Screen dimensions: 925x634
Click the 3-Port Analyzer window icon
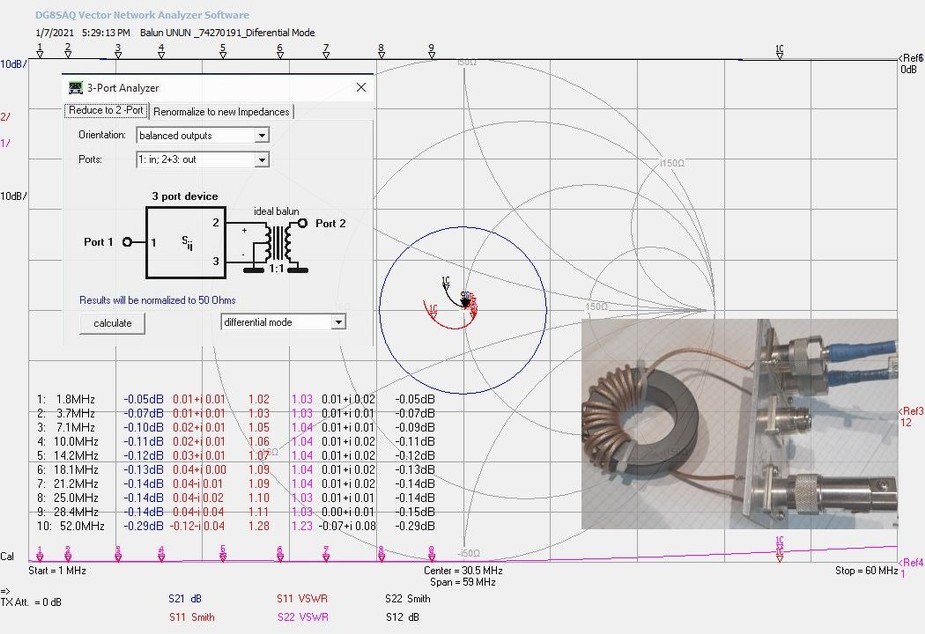click(75, 88)
